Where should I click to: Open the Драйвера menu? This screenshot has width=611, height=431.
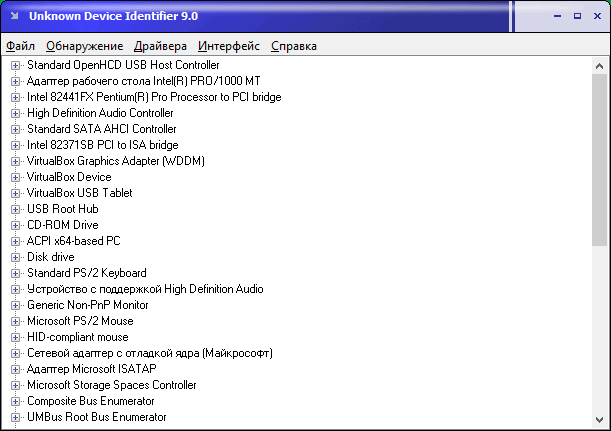pyautogui.click(x=160, y=46)
